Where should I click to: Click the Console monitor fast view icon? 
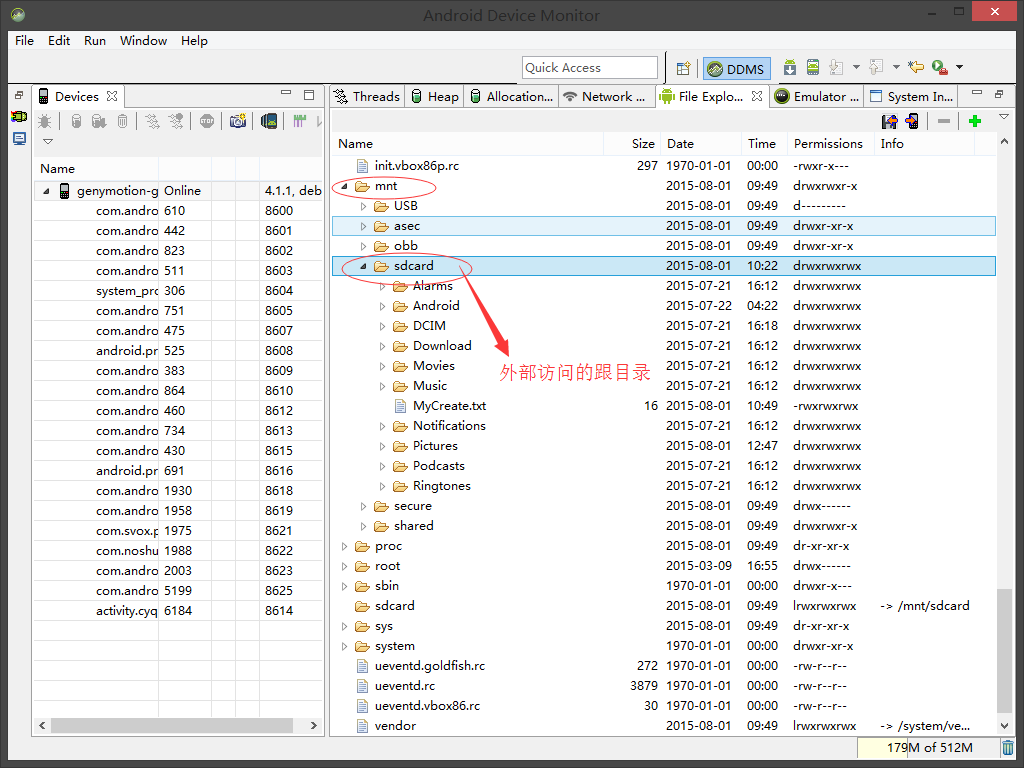pos(19,138)
